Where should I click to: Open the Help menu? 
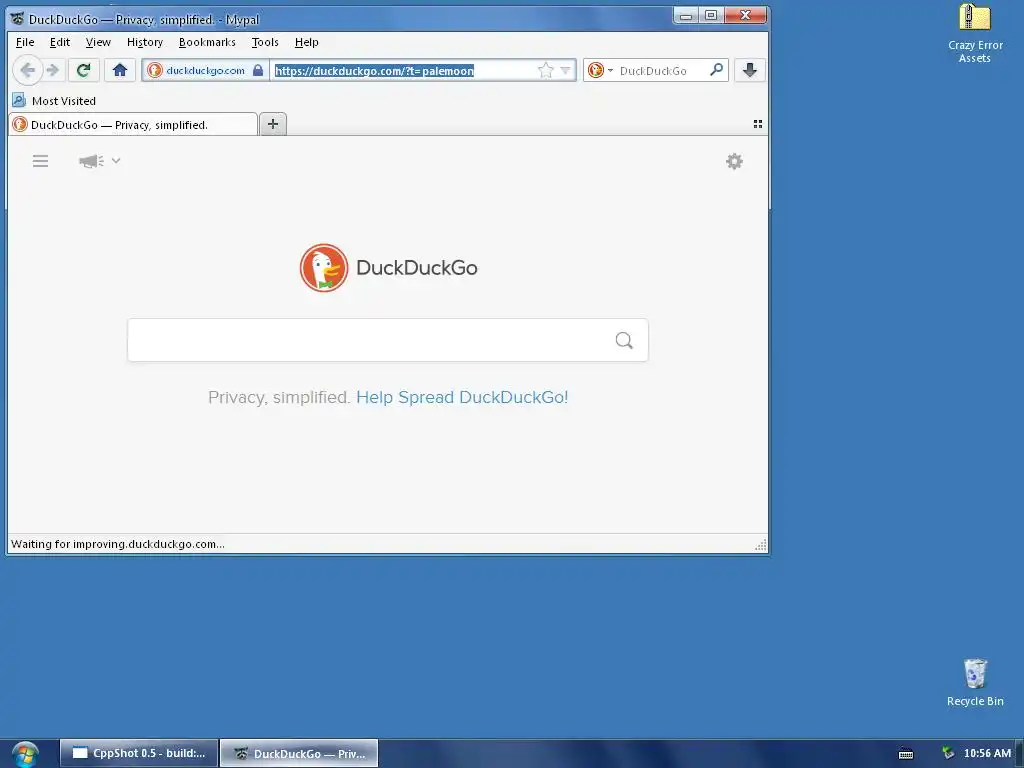click(306, 42)
